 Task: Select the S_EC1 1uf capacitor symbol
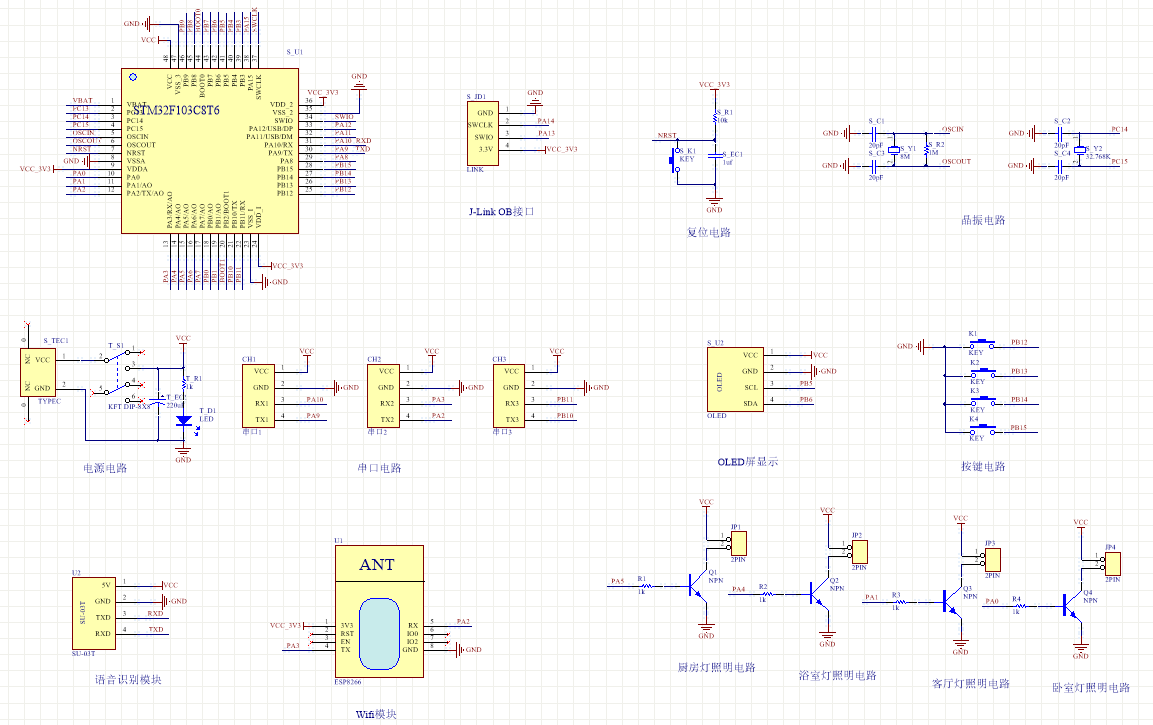click(x=715, y=156)
